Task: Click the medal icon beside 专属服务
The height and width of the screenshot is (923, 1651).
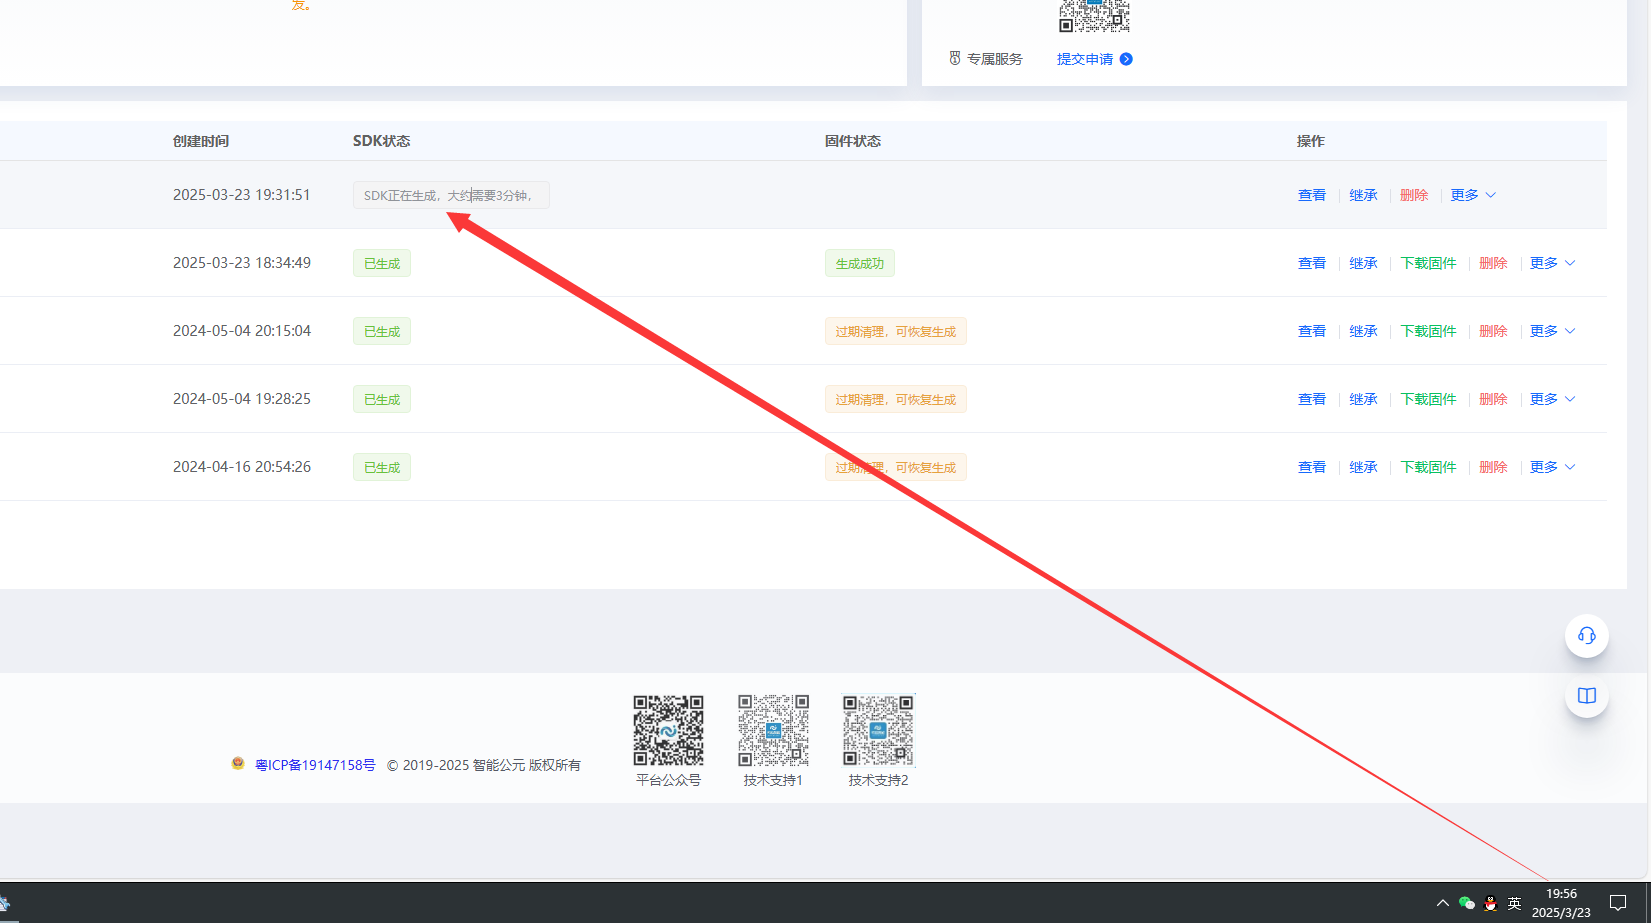Action: pos(954,59)
